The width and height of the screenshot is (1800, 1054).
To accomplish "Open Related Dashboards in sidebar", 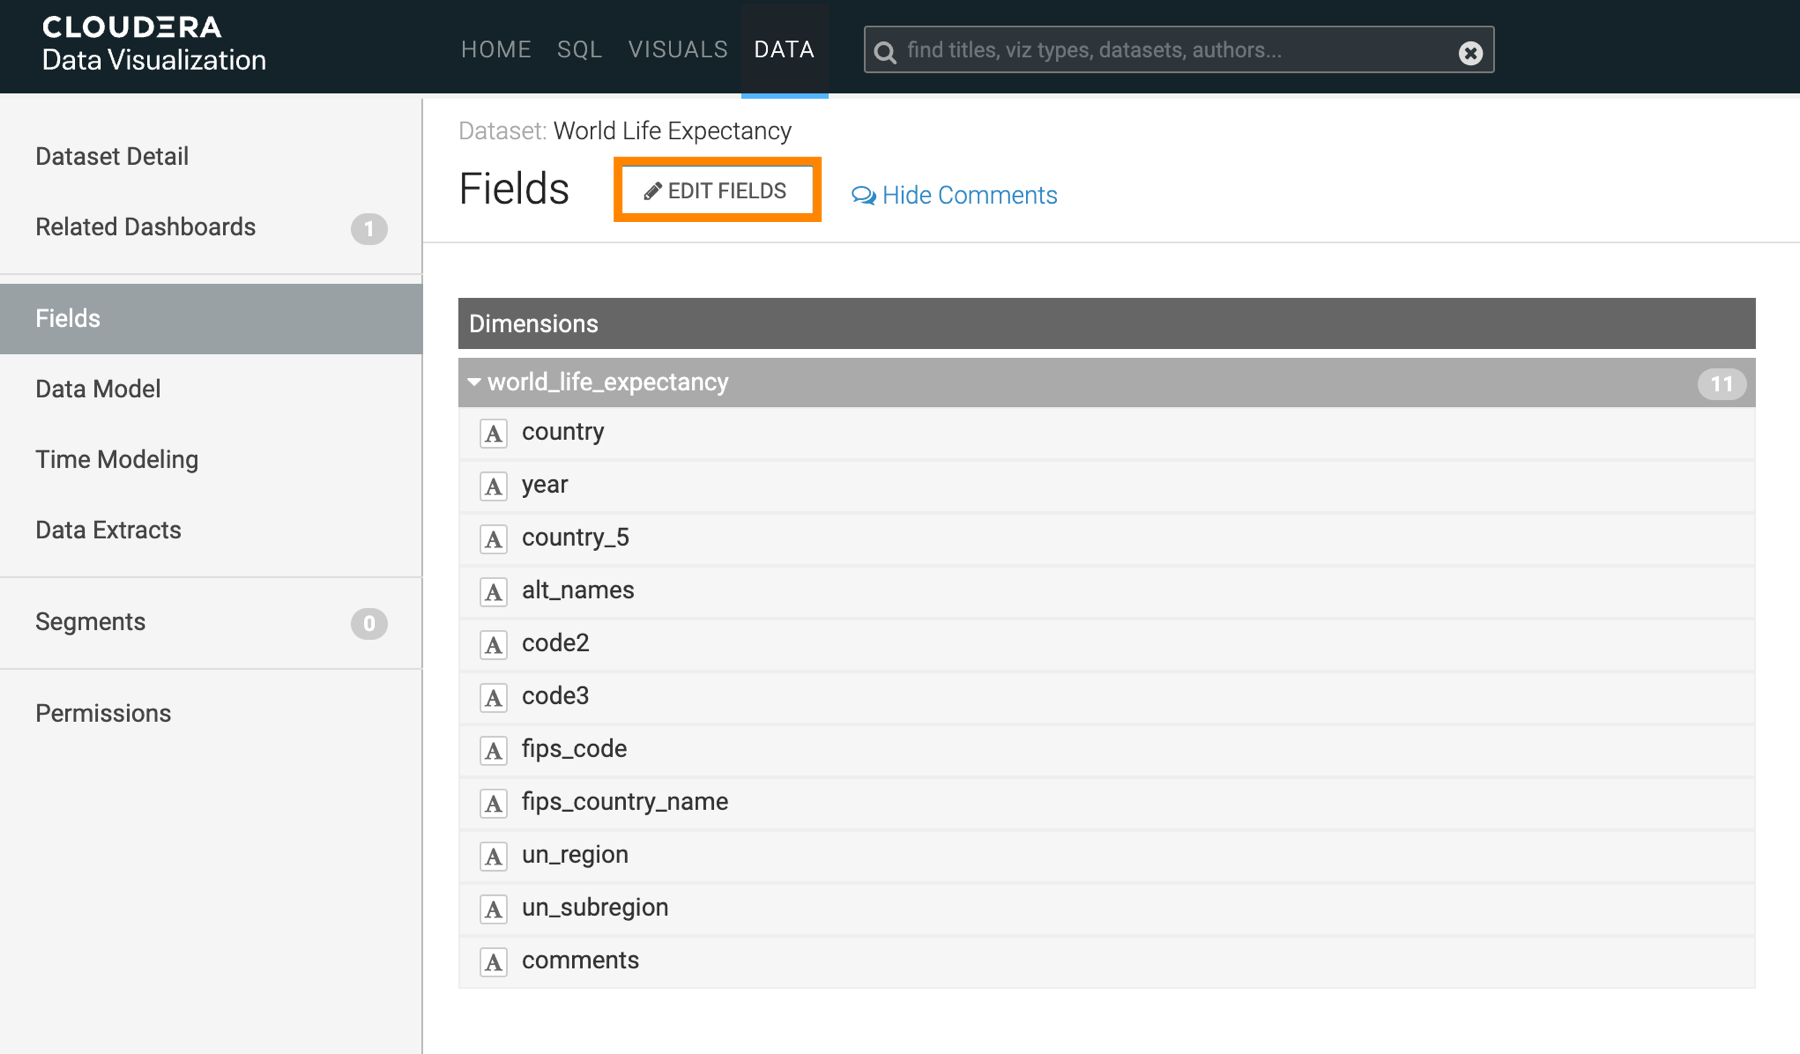I will [146, 227].
